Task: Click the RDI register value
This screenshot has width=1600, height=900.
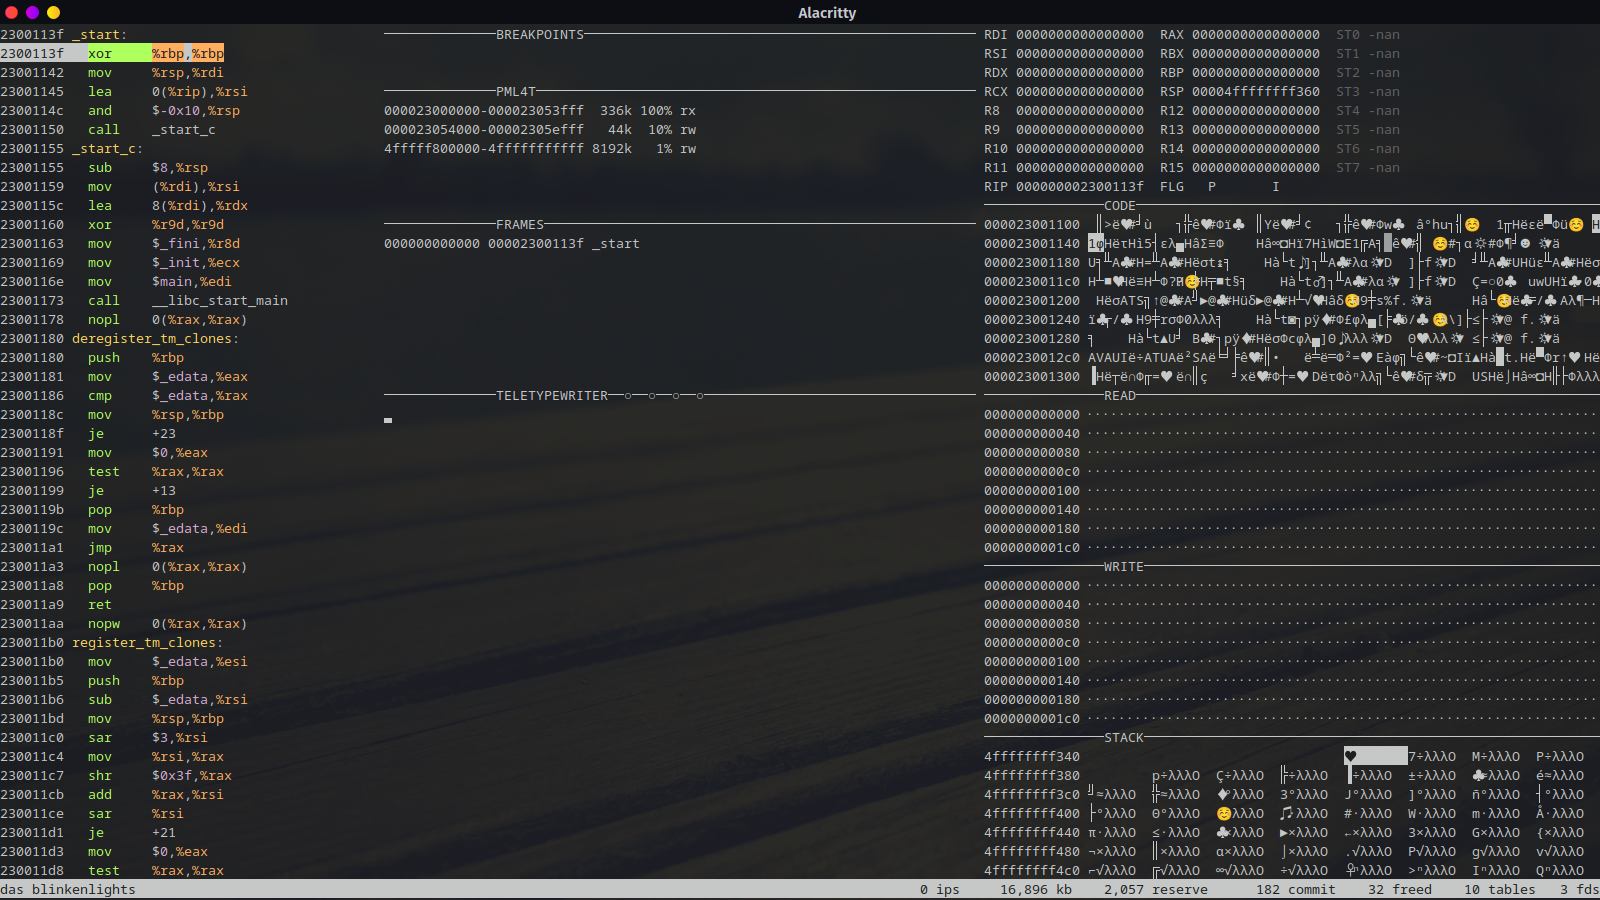Action: click(x=1080, y=35)
